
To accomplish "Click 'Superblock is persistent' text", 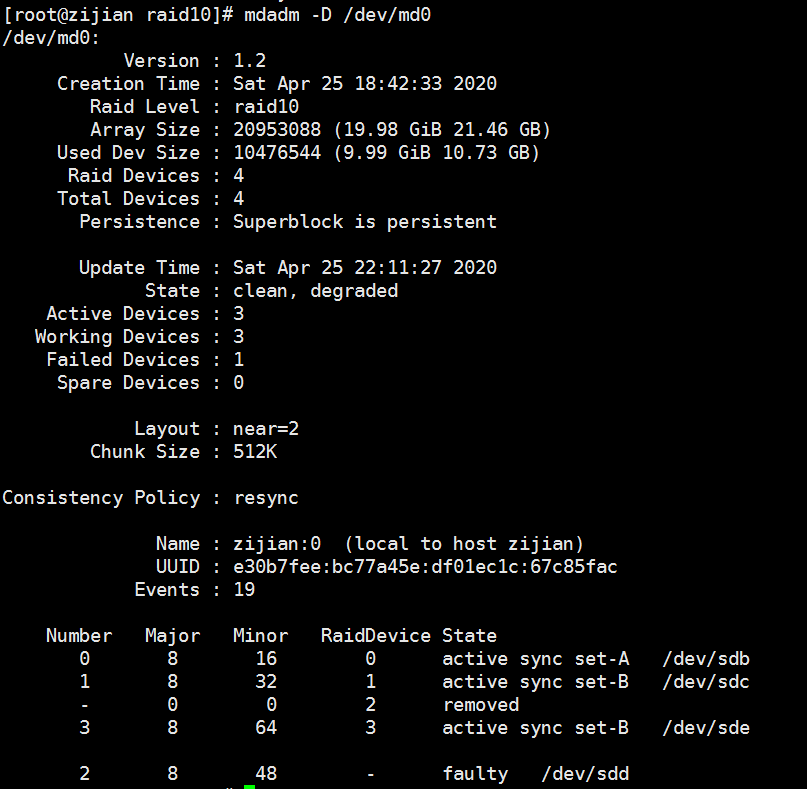I will tap(365, 222).
